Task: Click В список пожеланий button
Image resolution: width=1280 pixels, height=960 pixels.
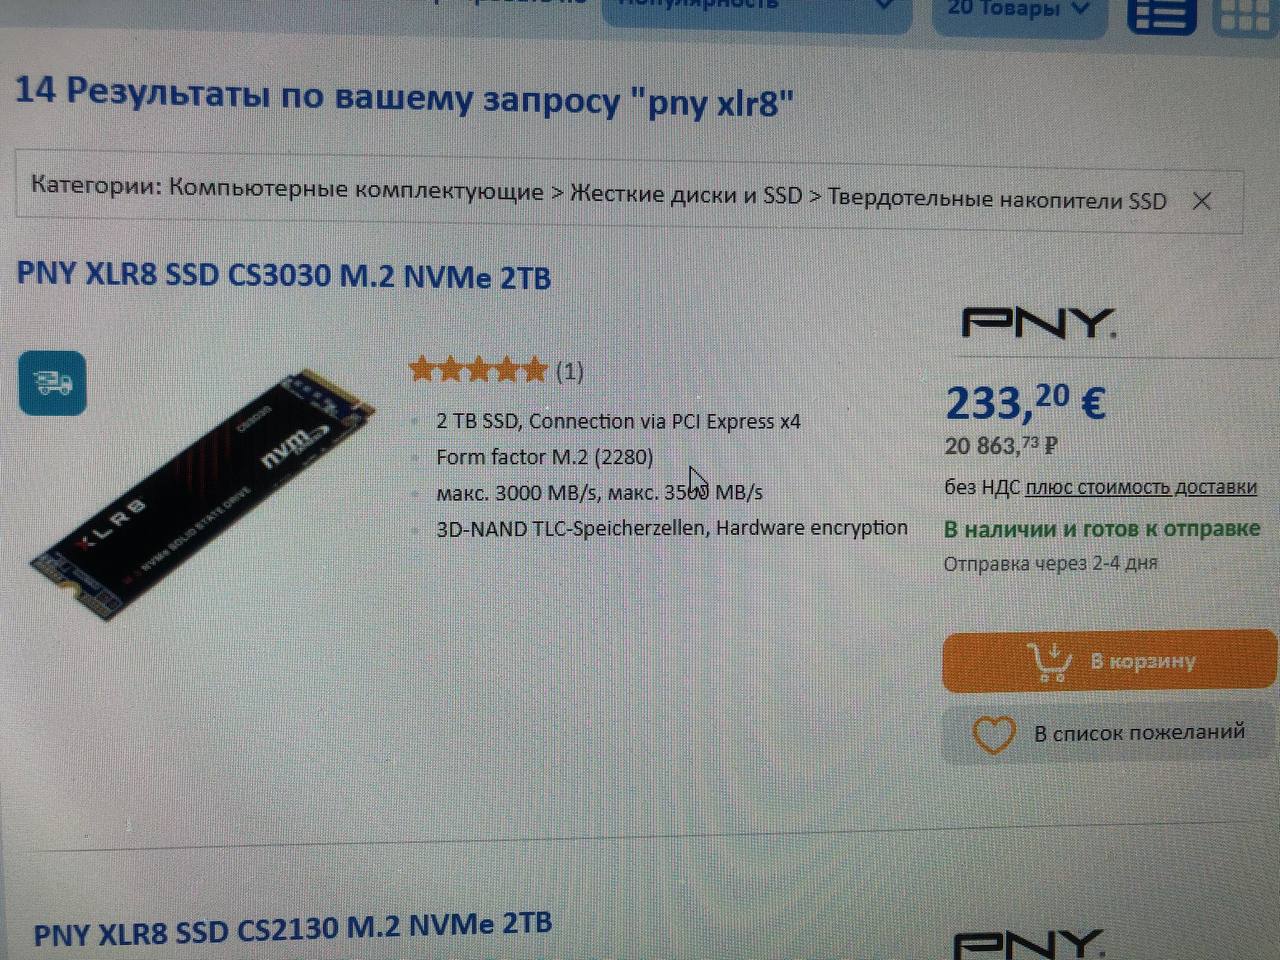Action: click(x=1109, y=734)
